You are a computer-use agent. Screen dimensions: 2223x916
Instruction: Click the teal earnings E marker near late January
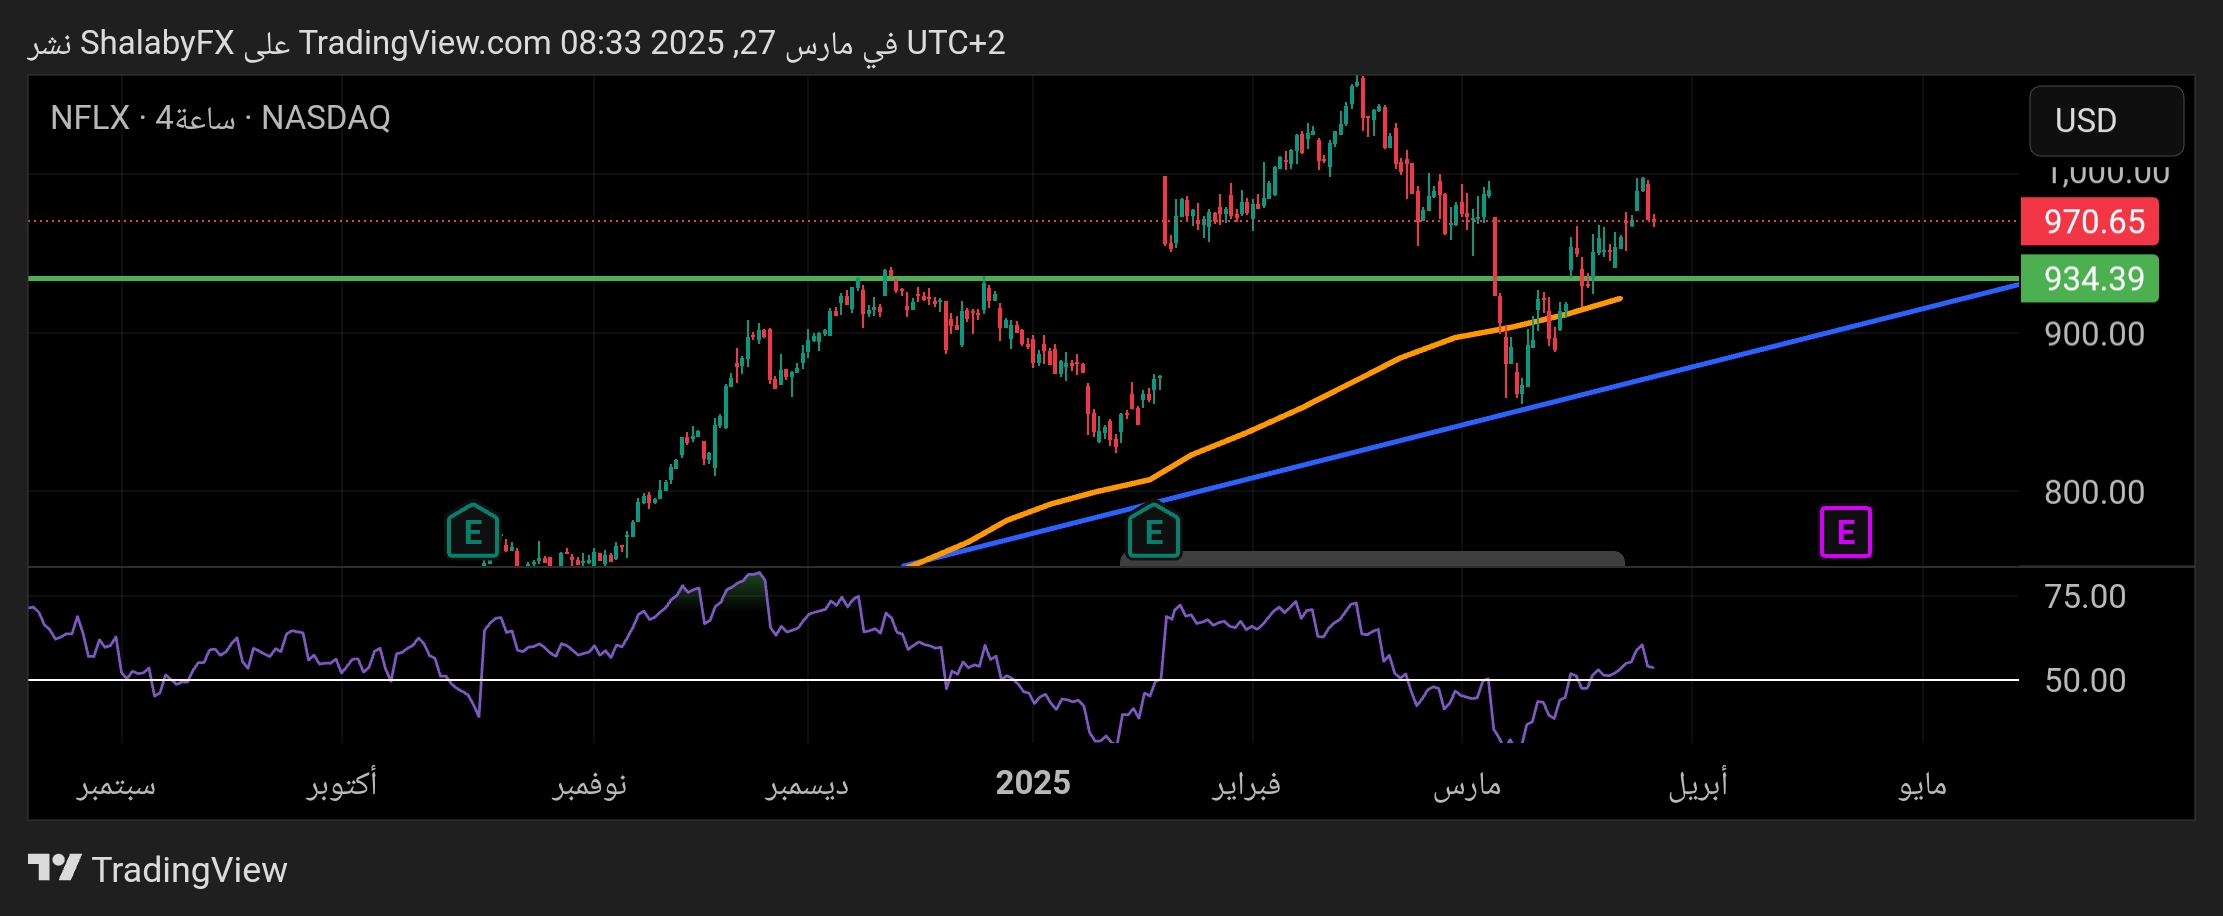pyautogui.click(x=1154, y=531)
